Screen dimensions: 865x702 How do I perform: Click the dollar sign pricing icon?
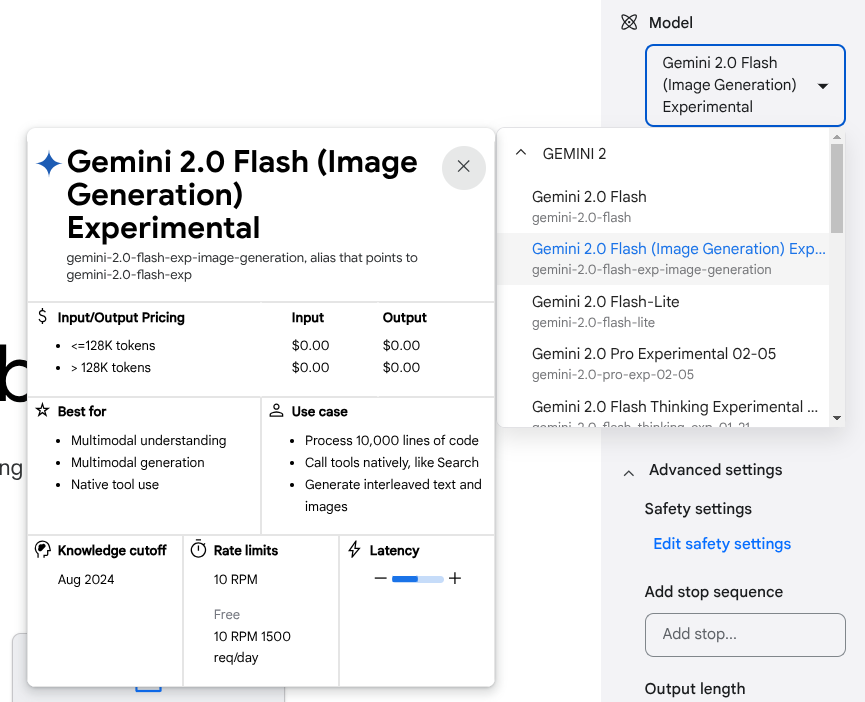click(42, 317)
